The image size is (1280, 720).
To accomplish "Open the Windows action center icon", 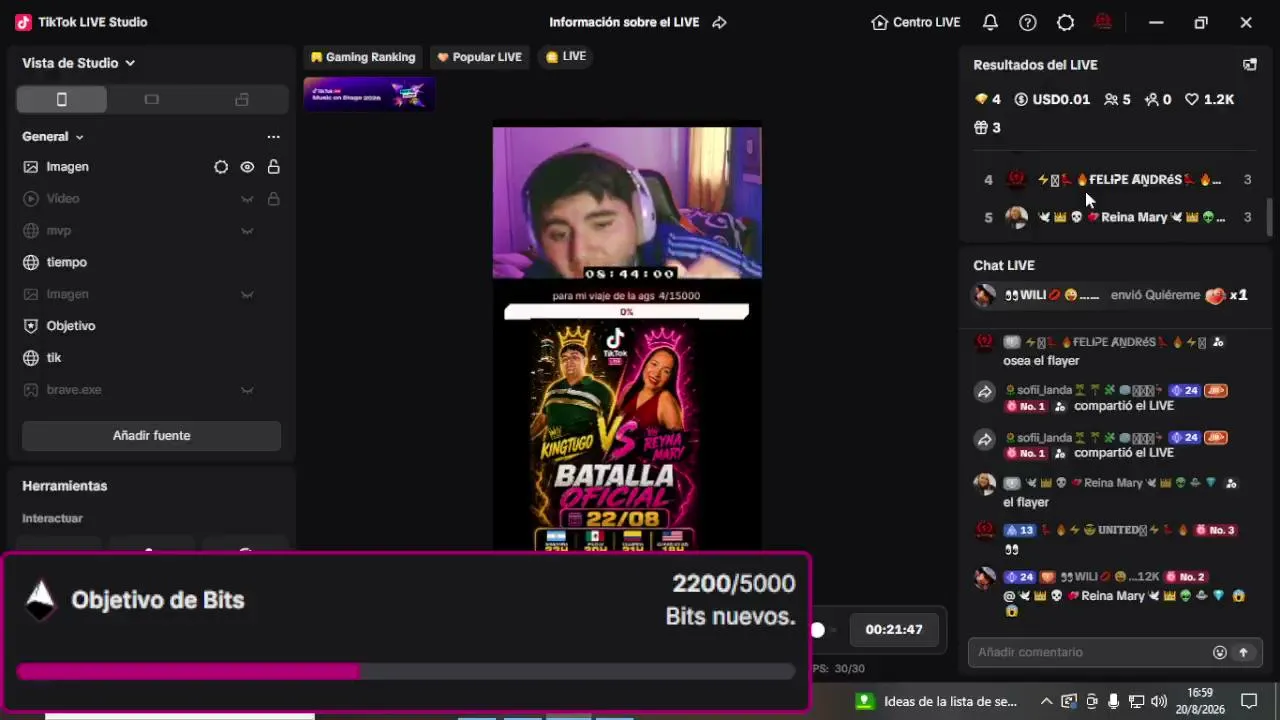I will tap(1249, 701).
